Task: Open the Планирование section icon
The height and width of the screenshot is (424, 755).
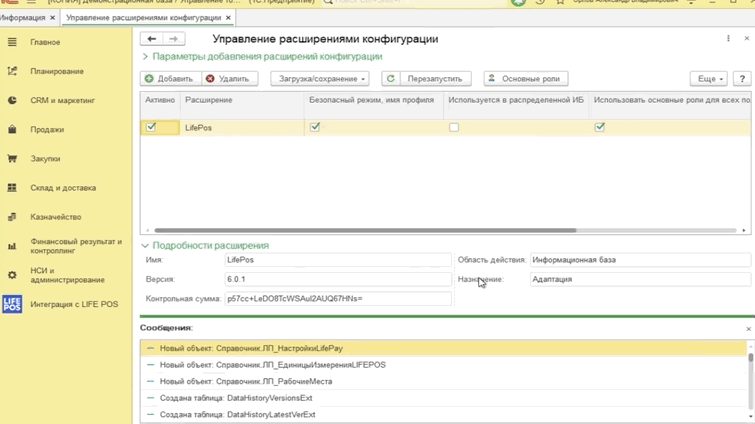Action: coord(12,71)
